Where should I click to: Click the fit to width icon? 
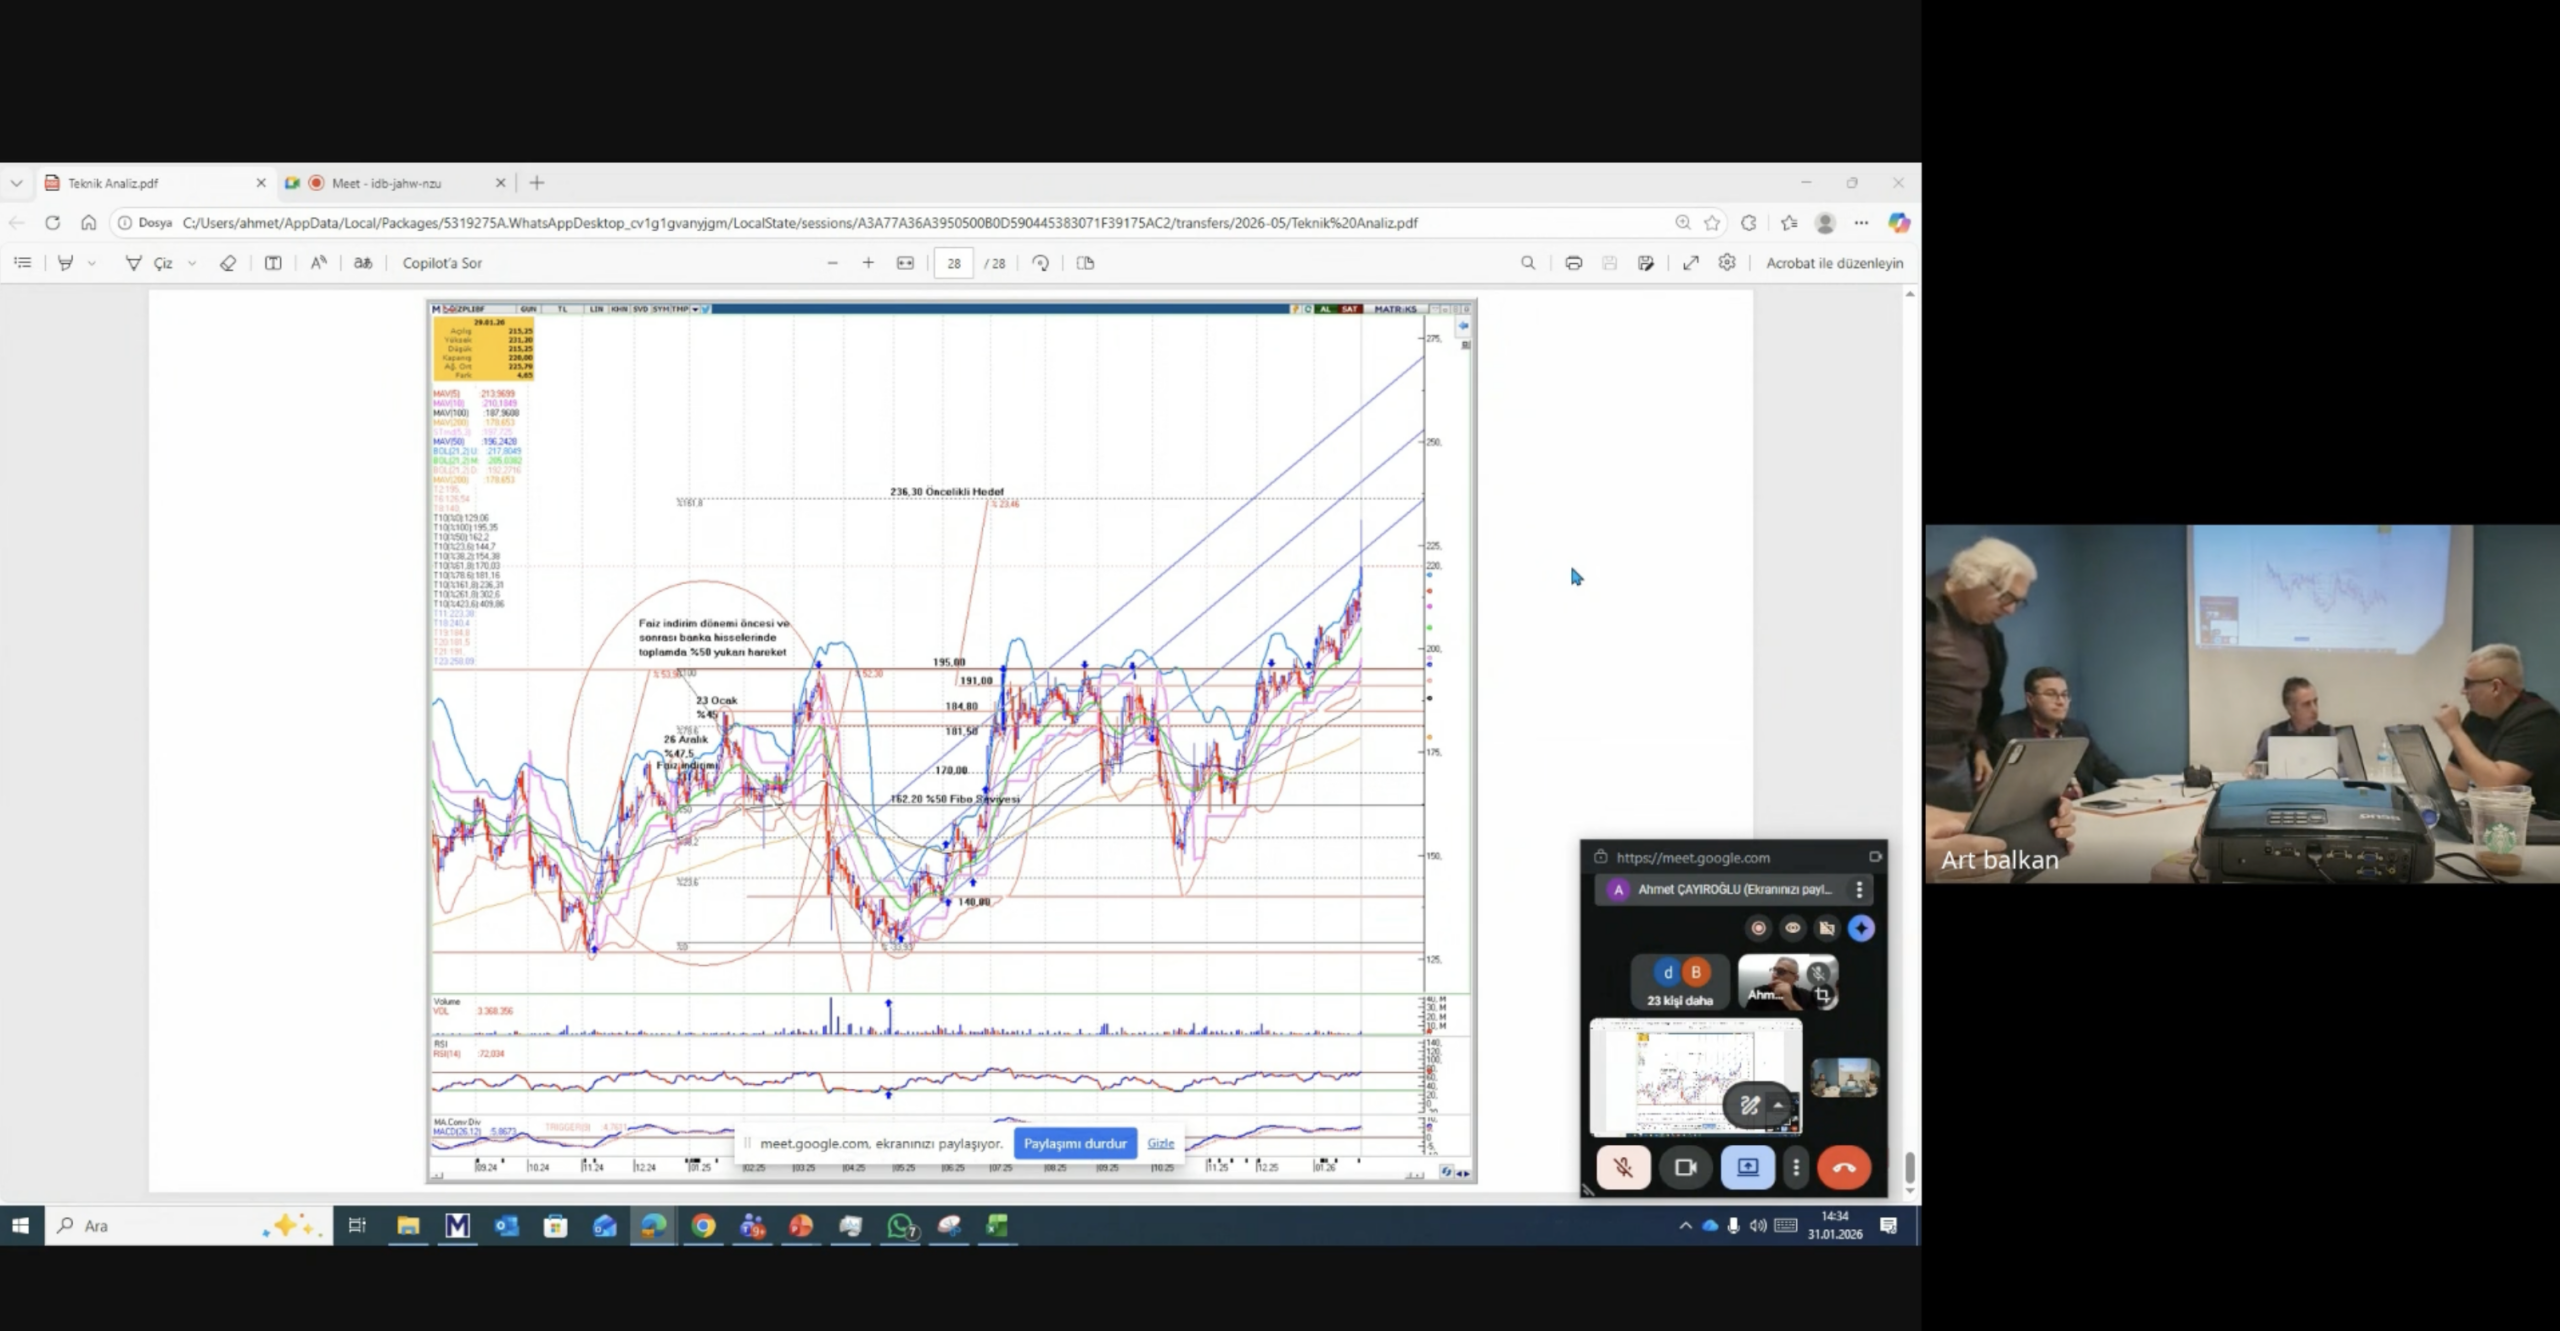(905, 263)
